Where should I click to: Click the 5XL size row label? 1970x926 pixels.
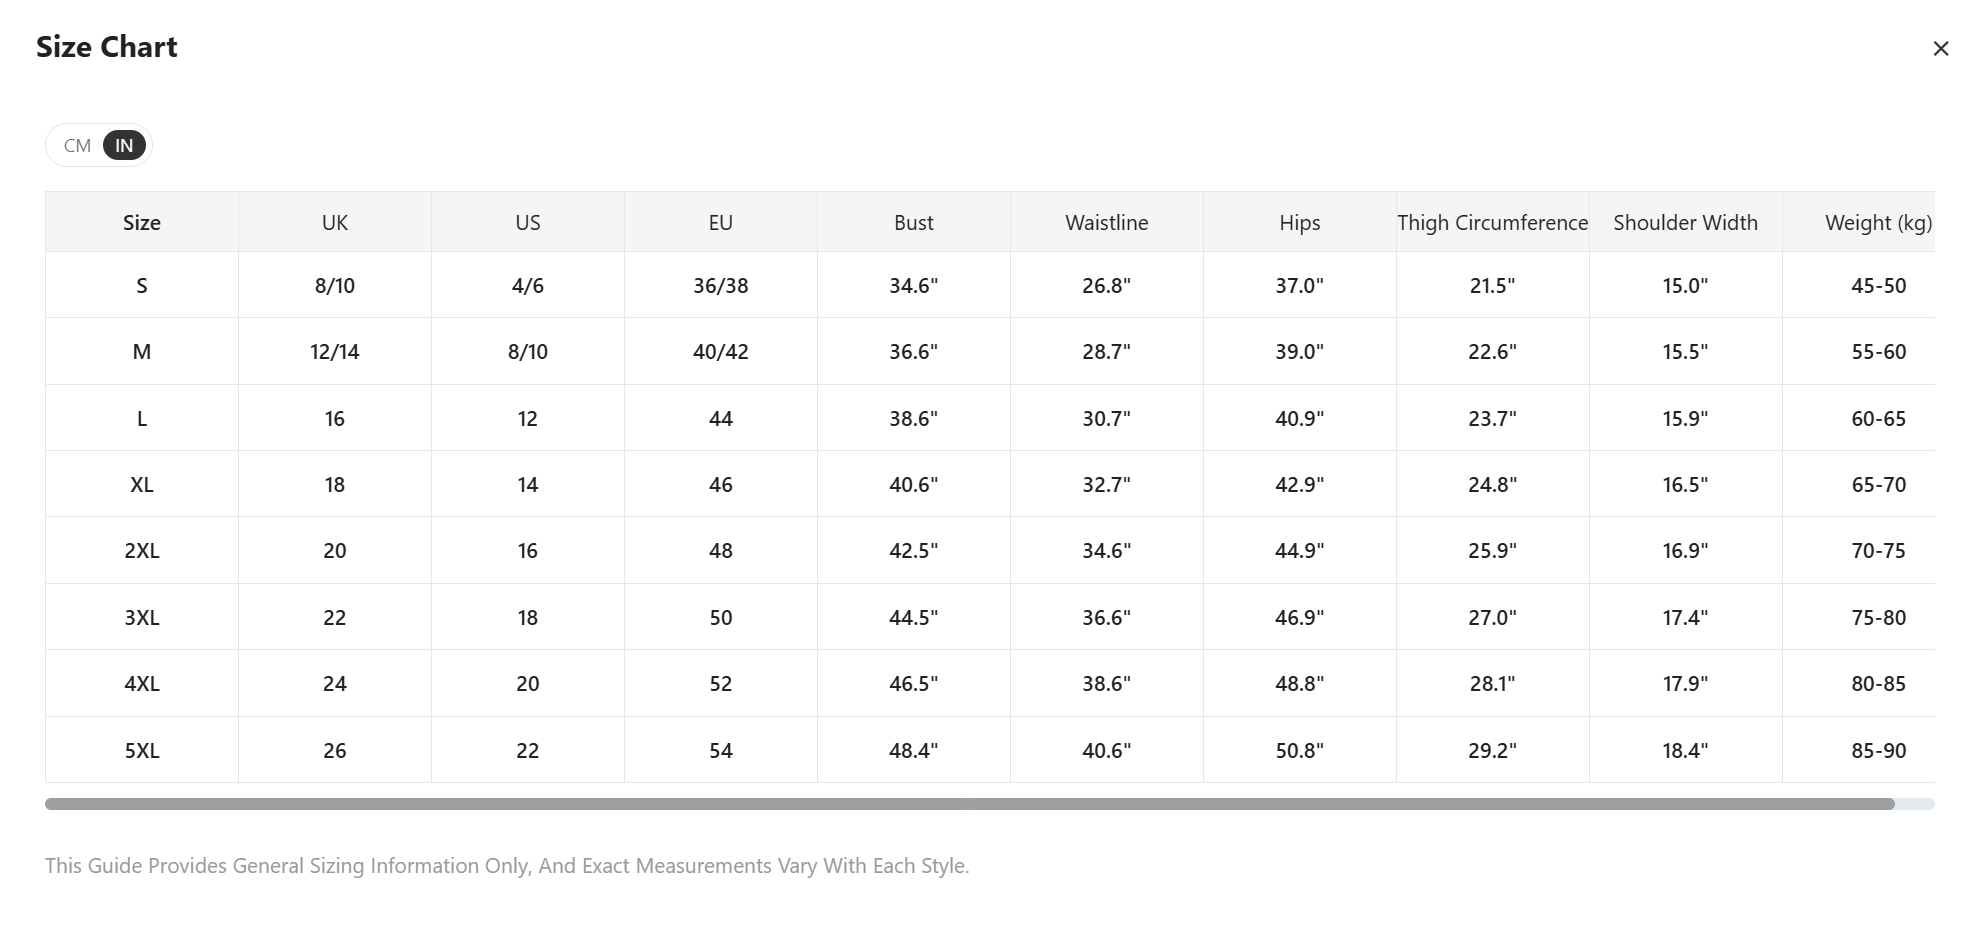point(142,751)
